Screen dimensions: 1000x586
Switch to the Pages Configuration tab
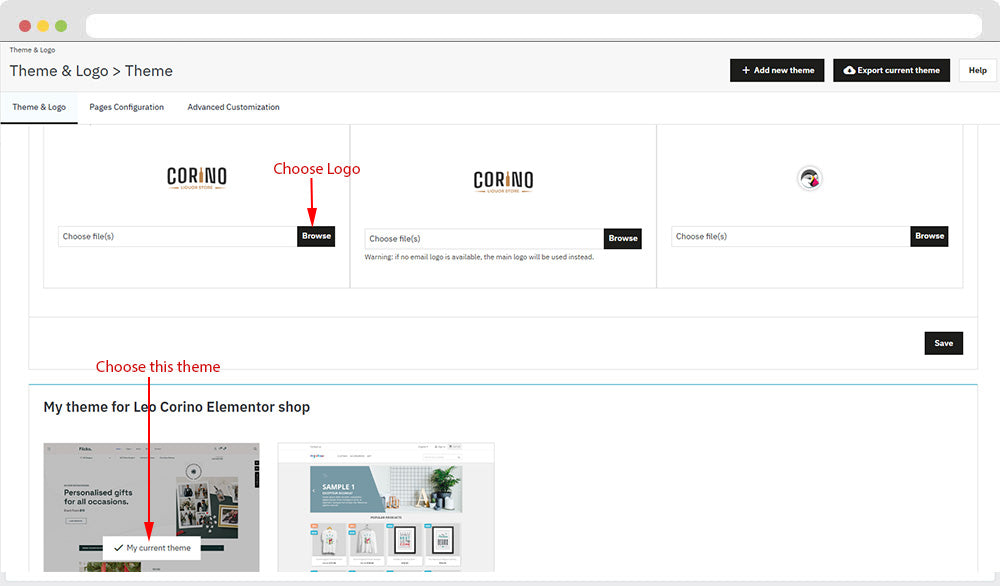point(126,107)
